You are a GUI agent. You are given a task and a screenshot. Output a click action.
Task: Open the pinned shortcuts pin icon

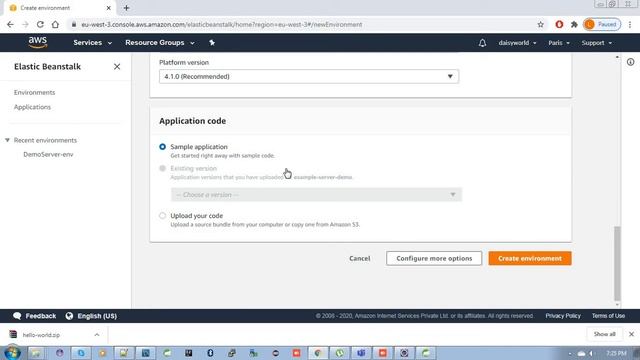click(x=212, y=42)
